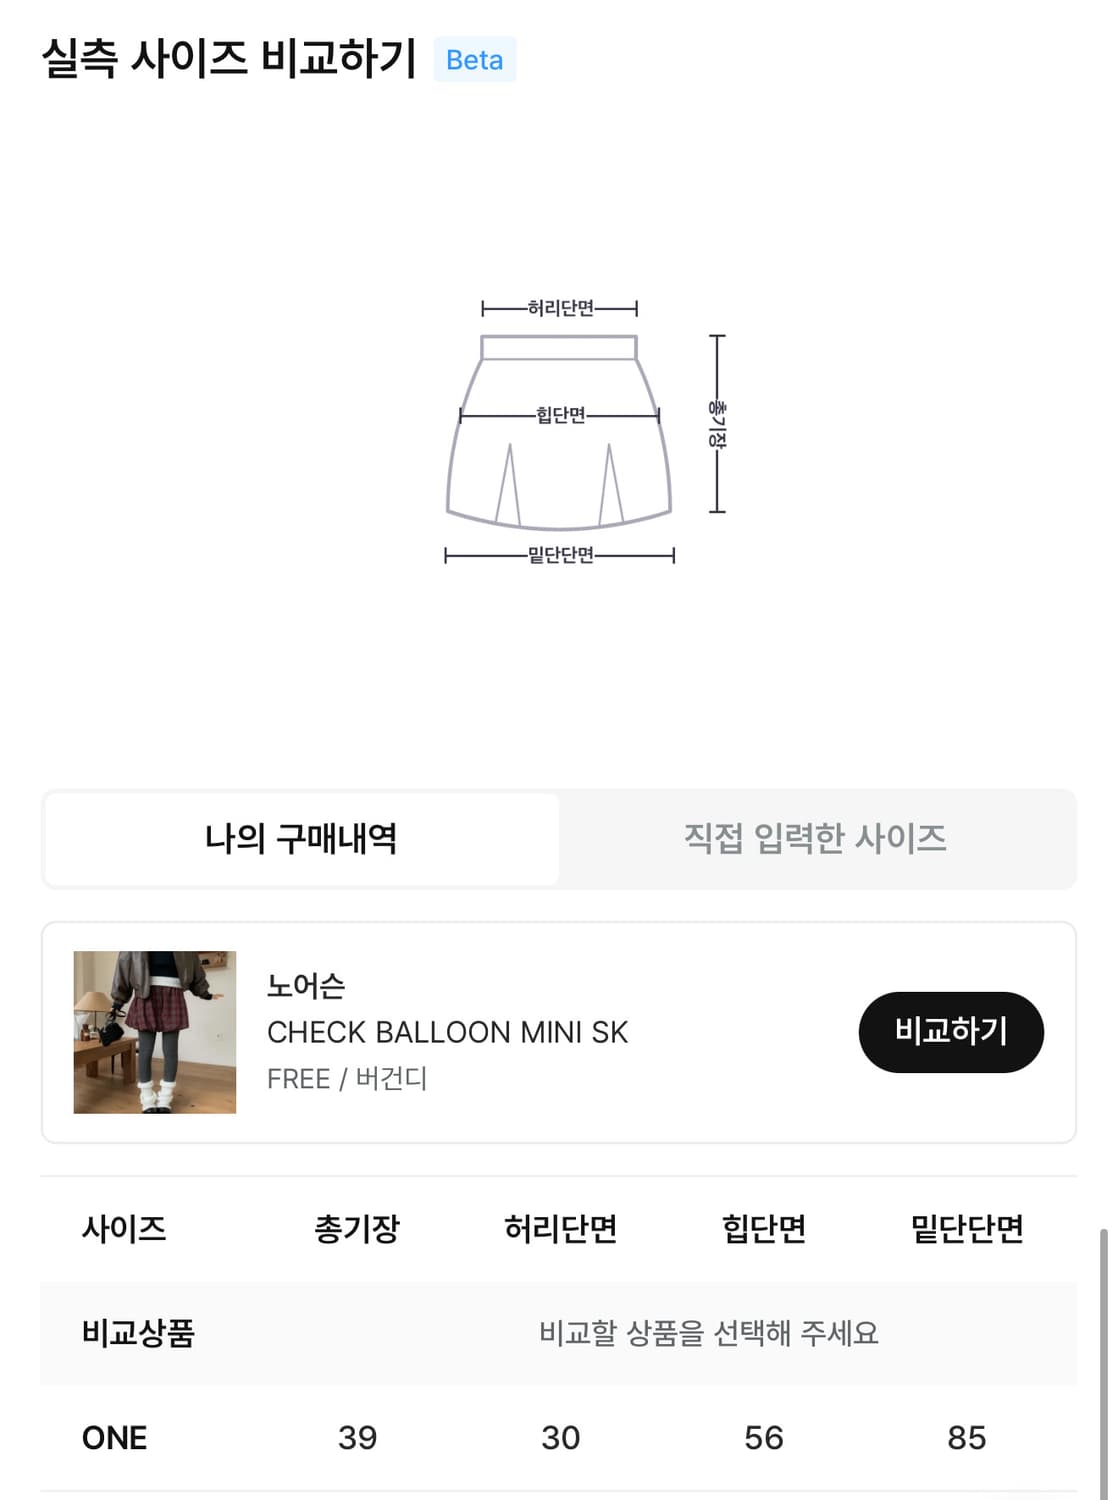
Task: Click the vertical scrollbar on the right edge
Action: point(1104,1360)
